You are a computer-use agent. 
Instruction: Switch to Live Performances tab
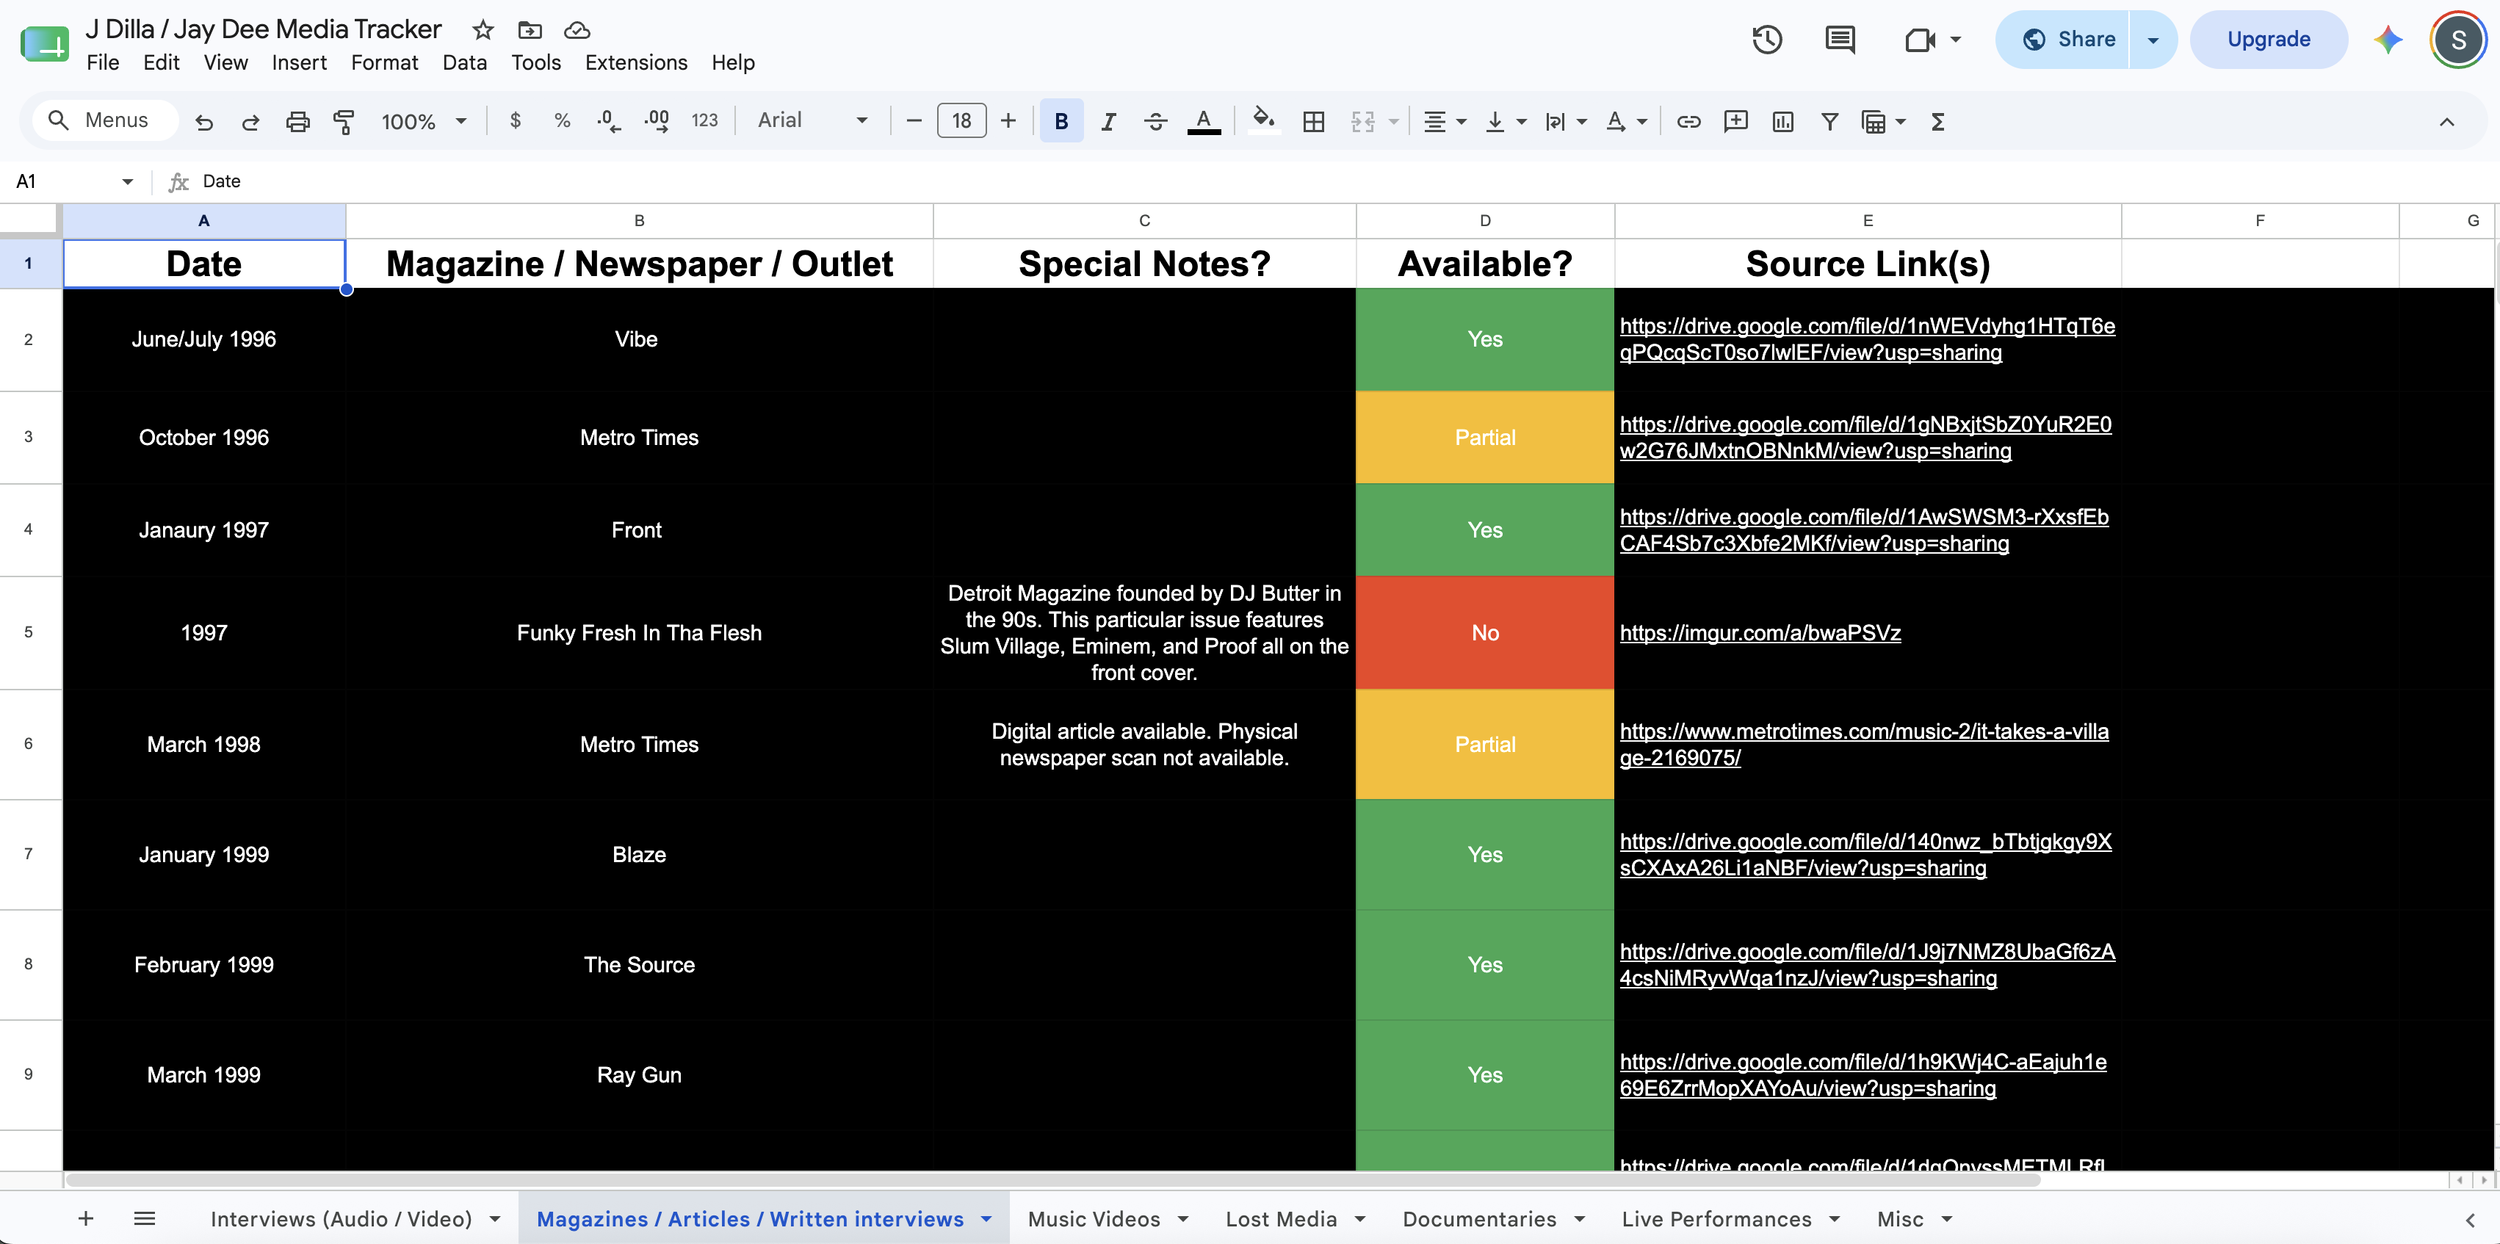(x=1716, y=1219)
